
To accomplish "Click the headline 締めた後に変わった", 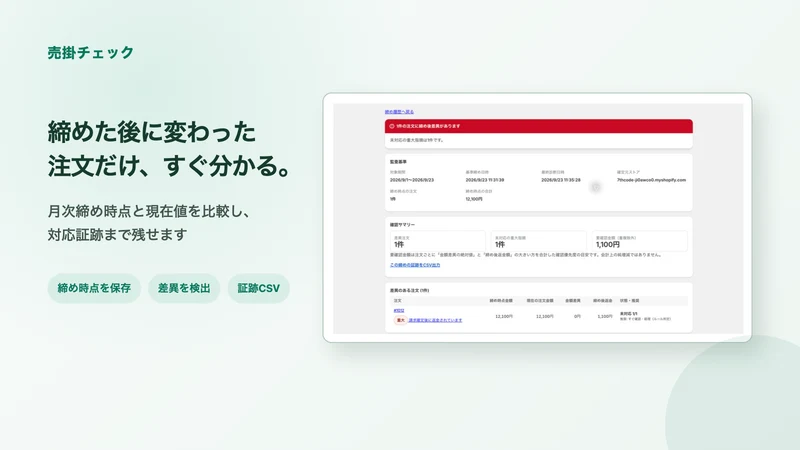I will (x=152, y=132).
